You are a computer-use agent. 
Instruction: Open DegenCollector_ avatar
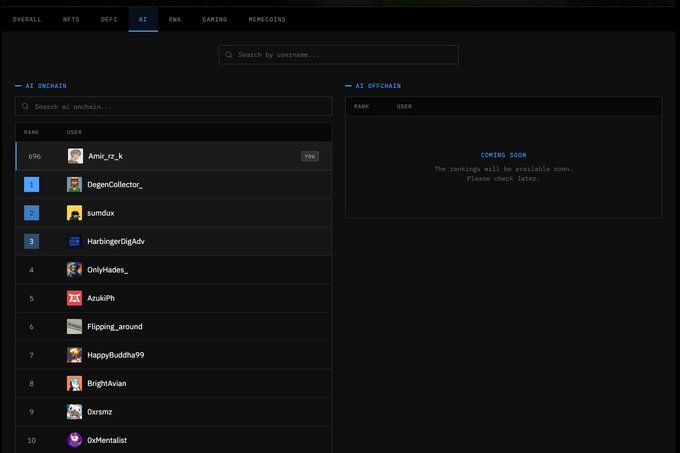75,184
